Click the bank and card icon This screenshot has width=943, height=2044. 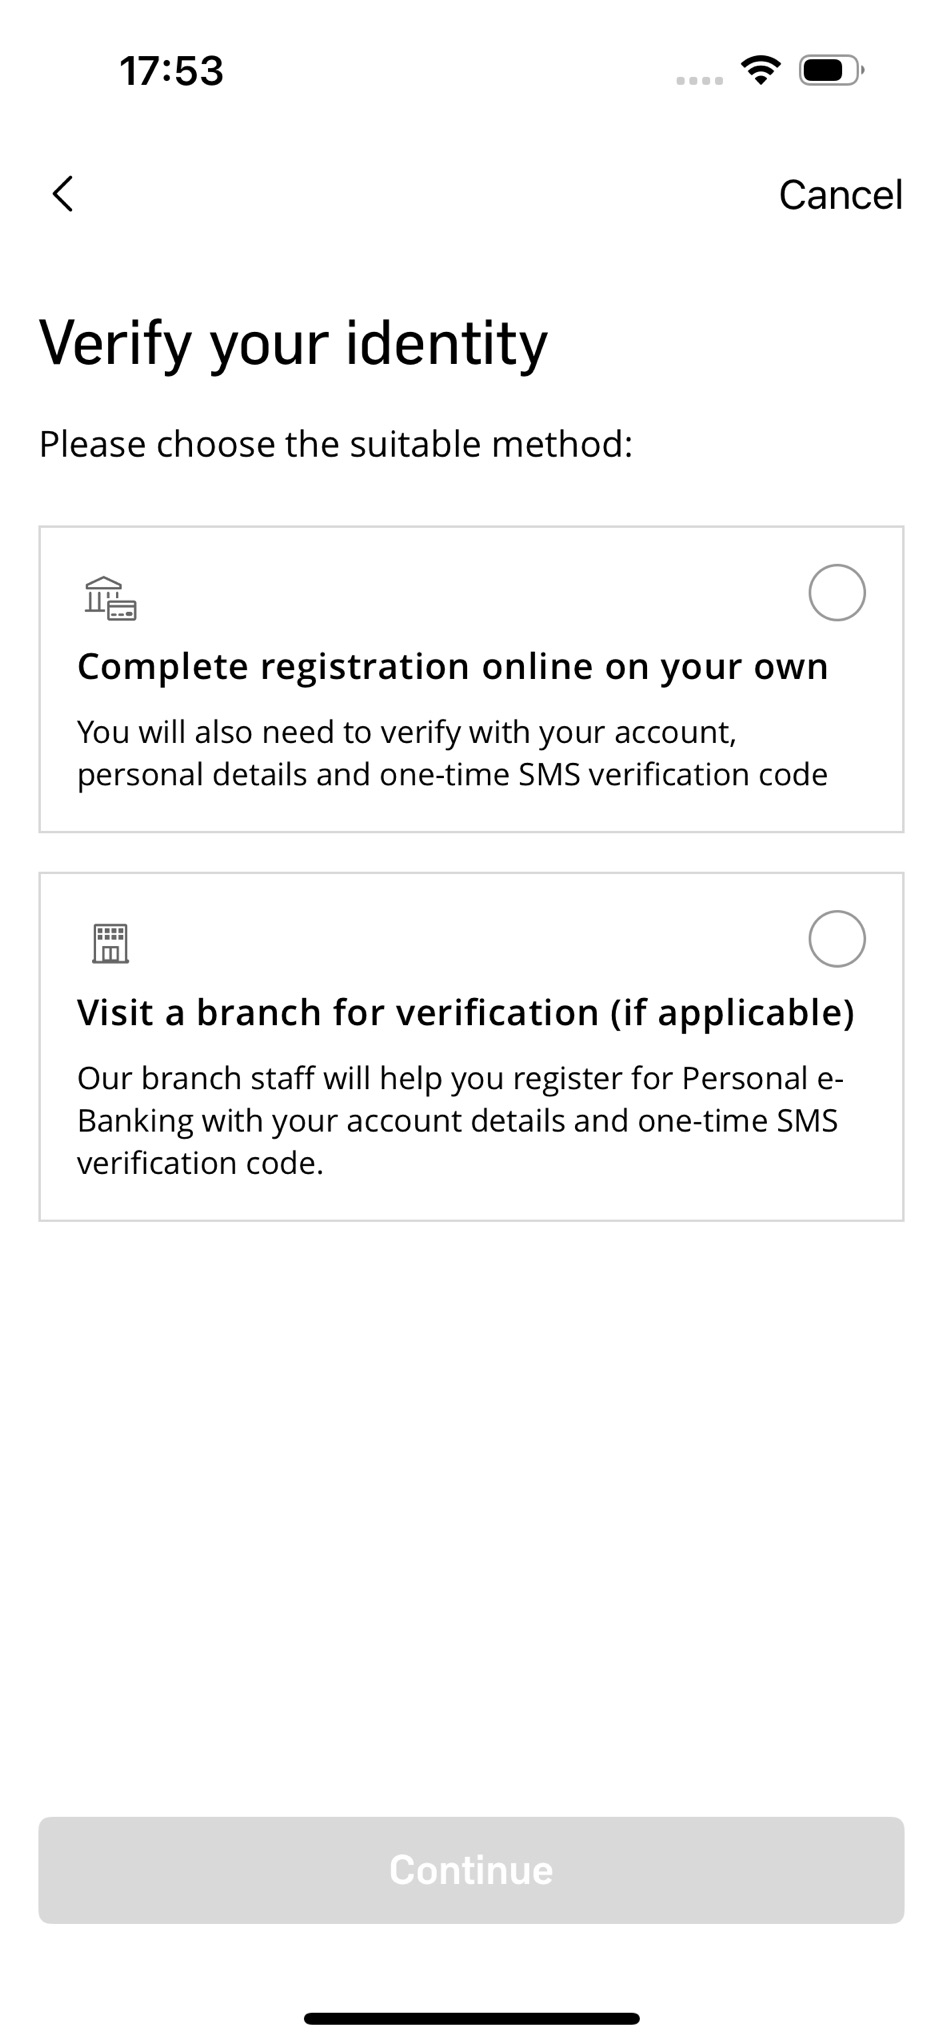point(110,599)
